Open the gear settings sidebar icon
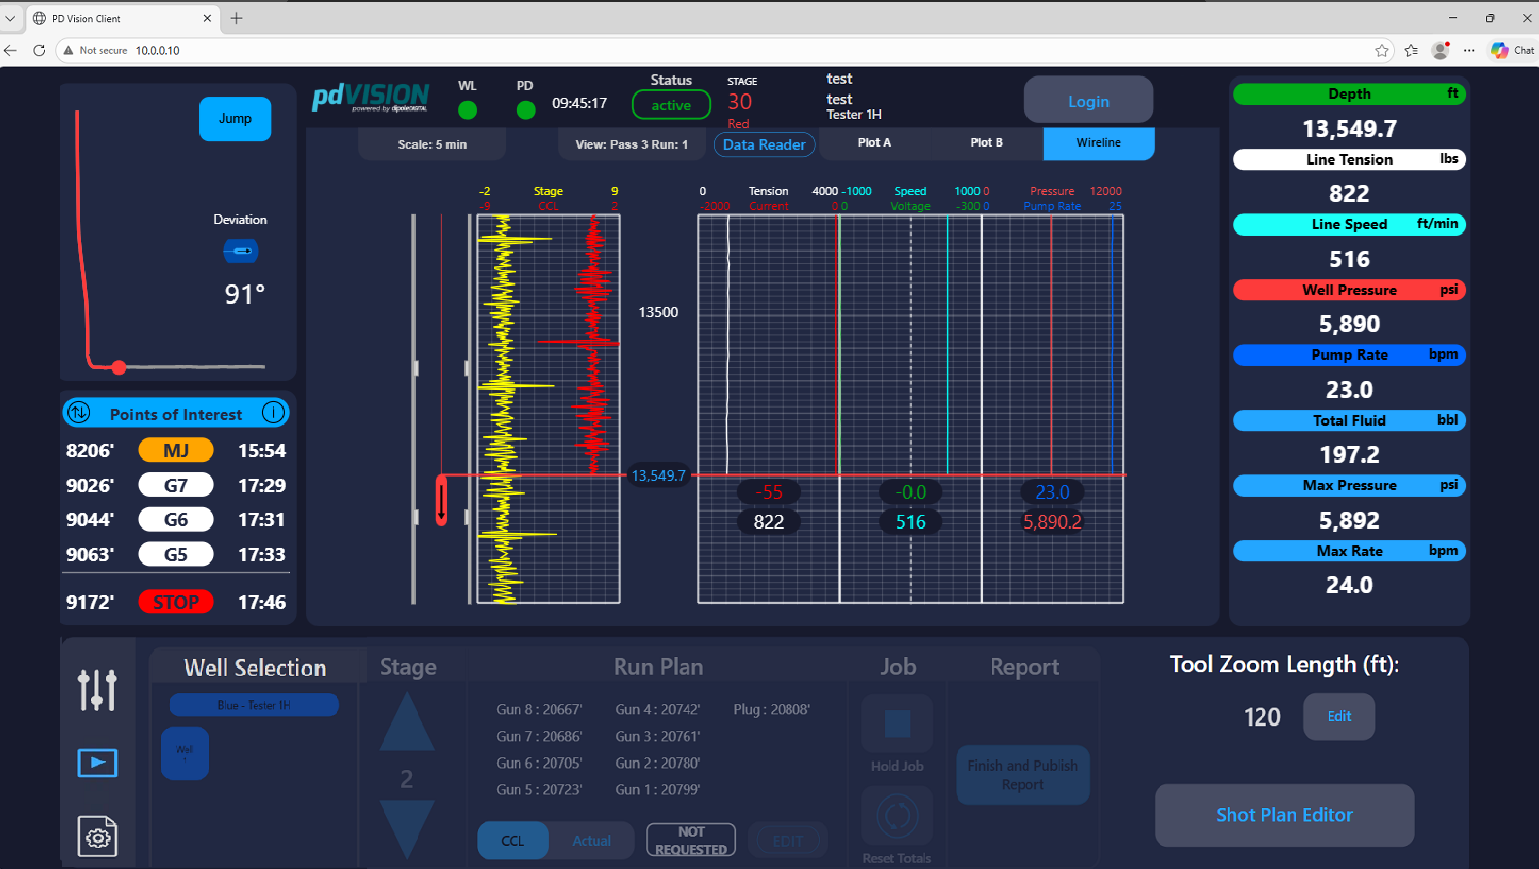This screenshot has height=869, width=1539. coord(97,836)
